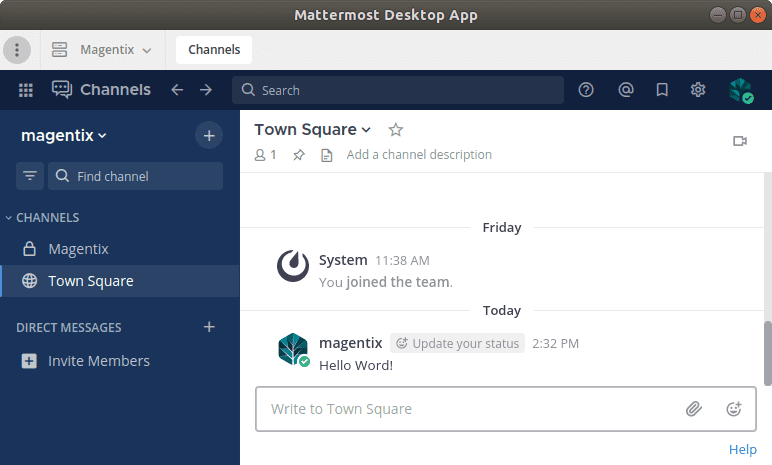The width and height of the screenshot is (772, 465).
Task: Click the Search field
Action: click(398, 90)
